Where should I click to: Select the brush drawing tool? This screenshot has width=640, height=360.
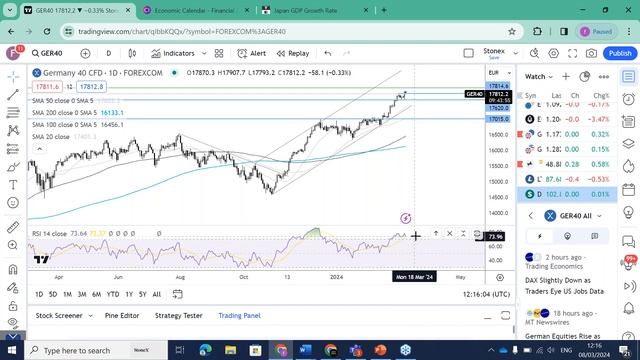pyautogui.click(x=13, y=167)
